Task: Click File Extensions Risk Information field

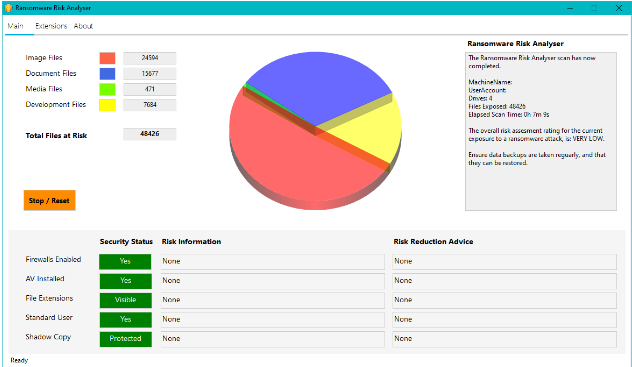Action: pos(272,300)
